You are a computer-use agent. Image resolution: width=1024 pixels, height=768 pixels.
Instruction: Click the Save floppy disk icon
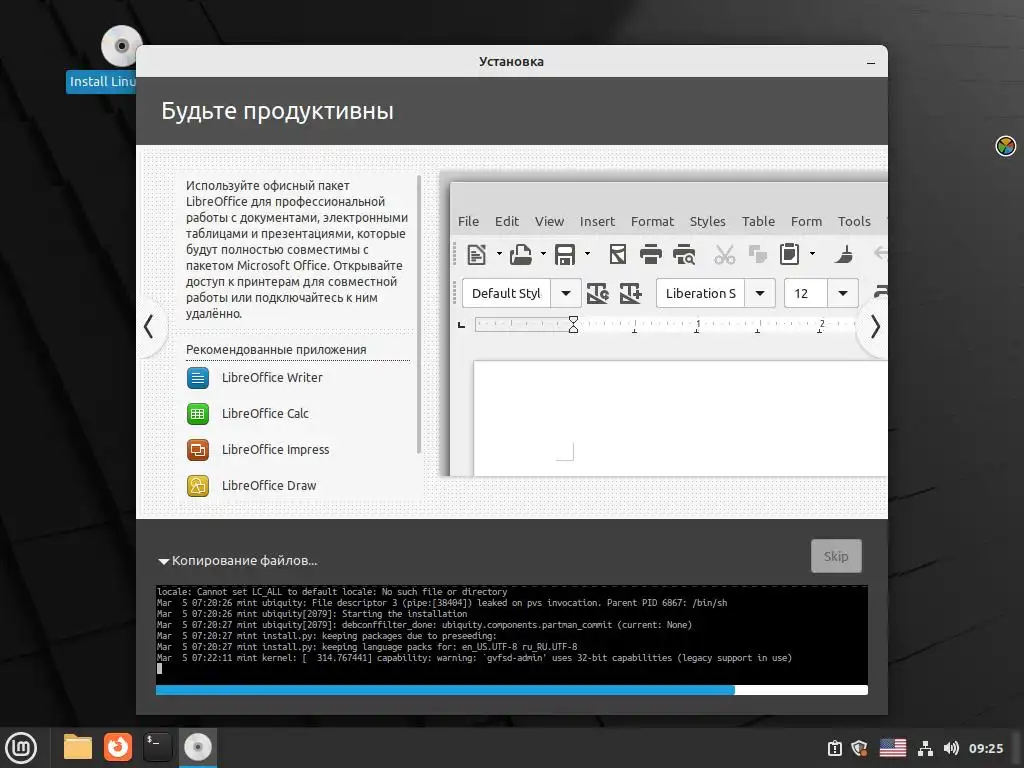tap(565, 254)
